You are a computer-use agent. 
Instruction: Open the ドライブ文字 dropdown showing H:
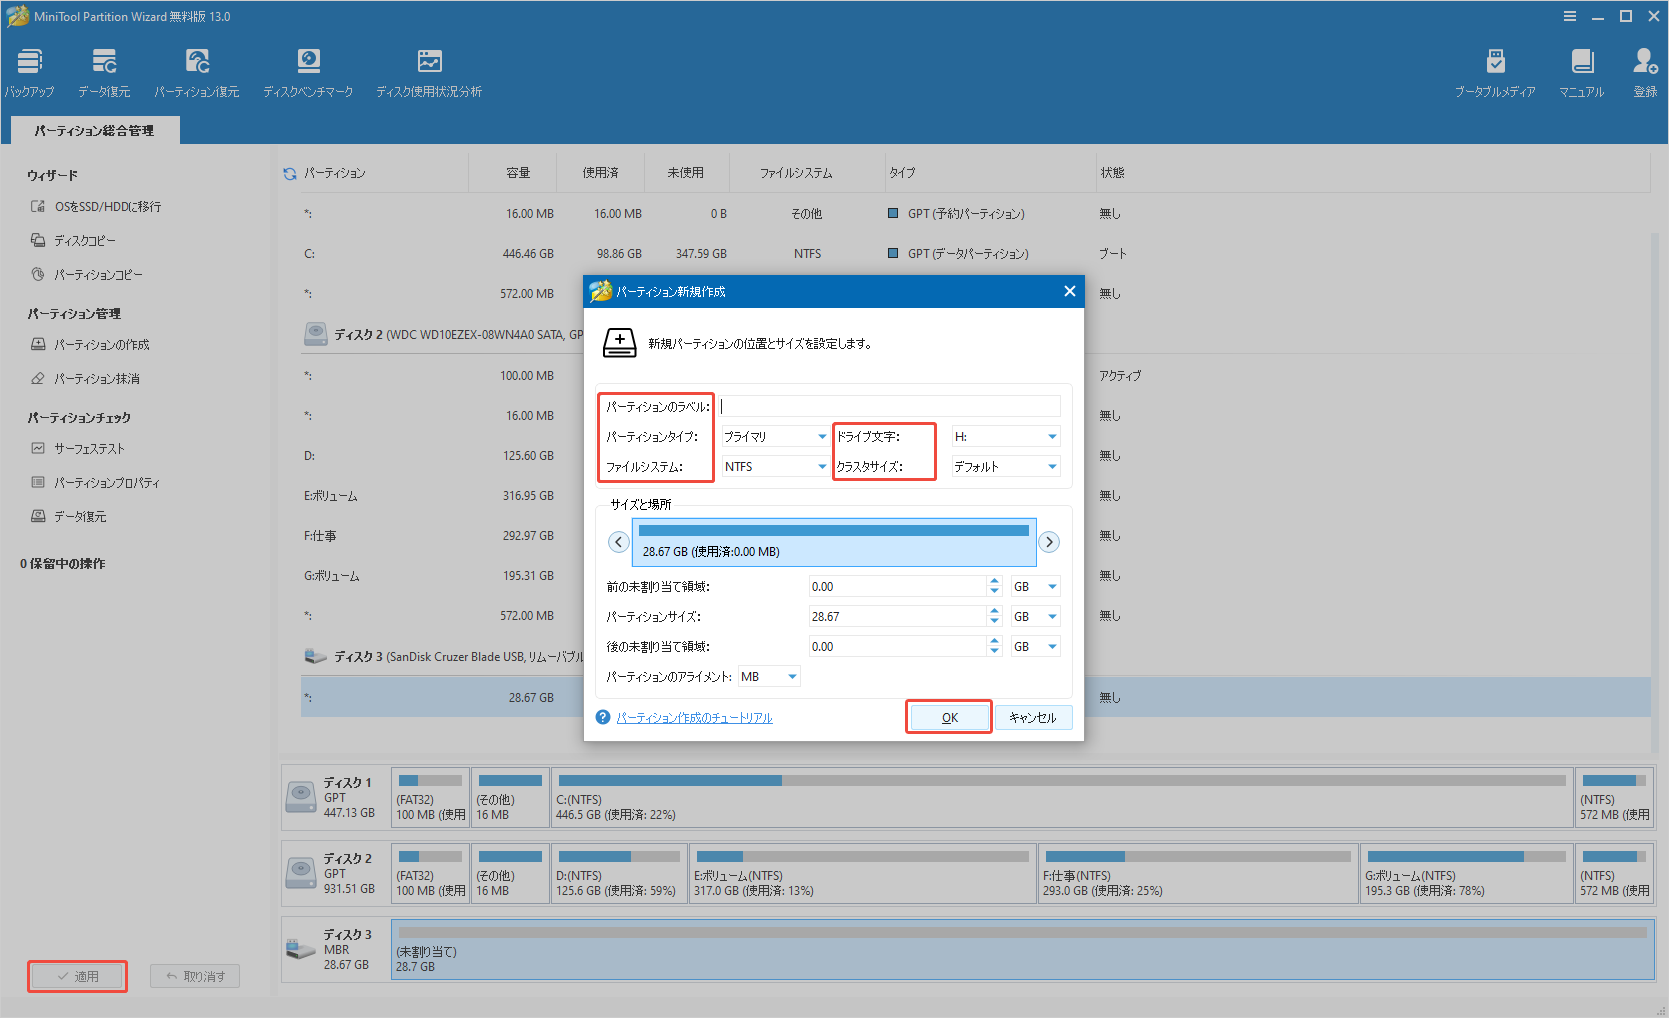click(x=1004, y=436)
